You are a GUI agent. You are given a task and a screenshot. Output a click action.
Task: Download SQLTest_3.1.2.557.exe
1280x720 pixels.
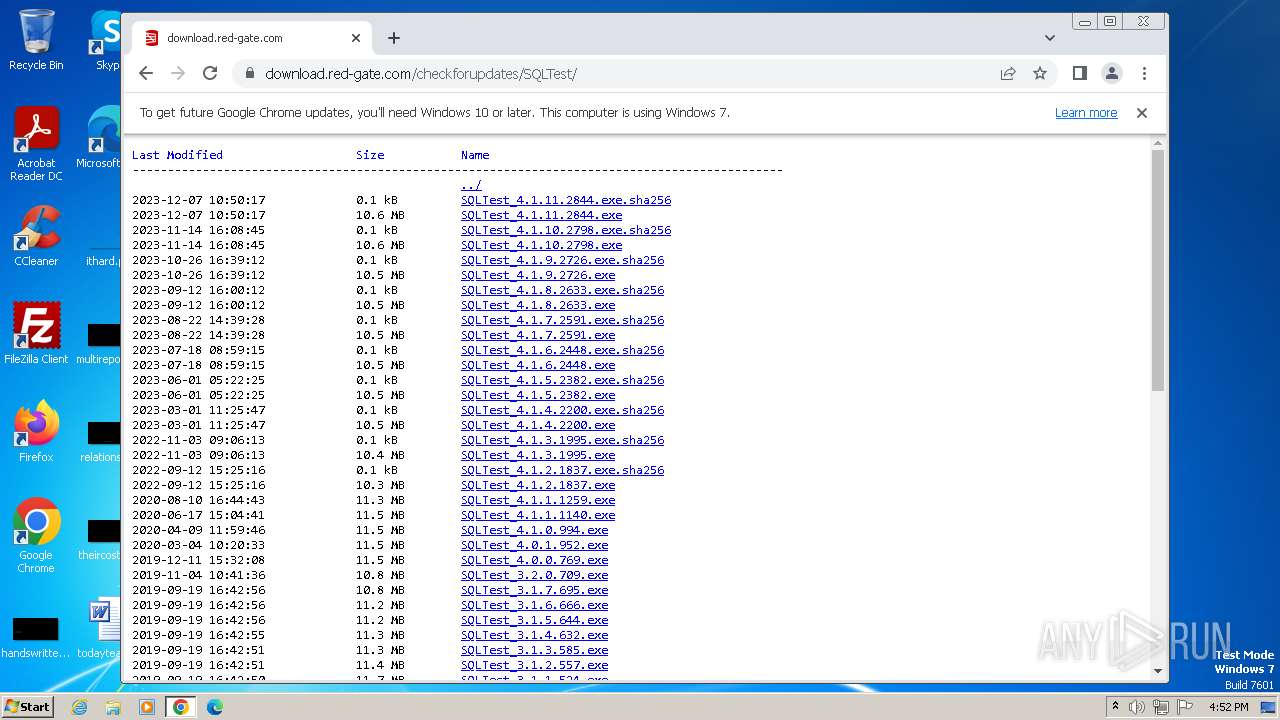[x=534, y=665]
